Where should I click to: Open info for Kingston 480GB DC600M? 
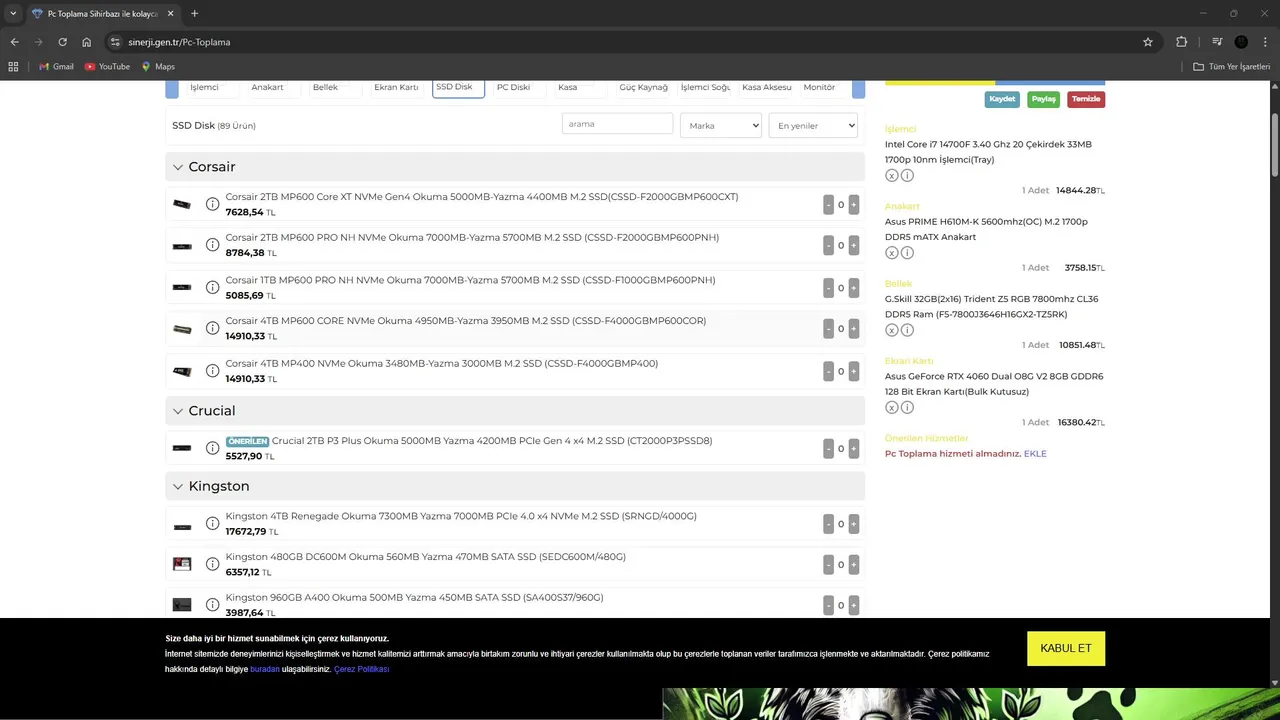click(212, 564)
